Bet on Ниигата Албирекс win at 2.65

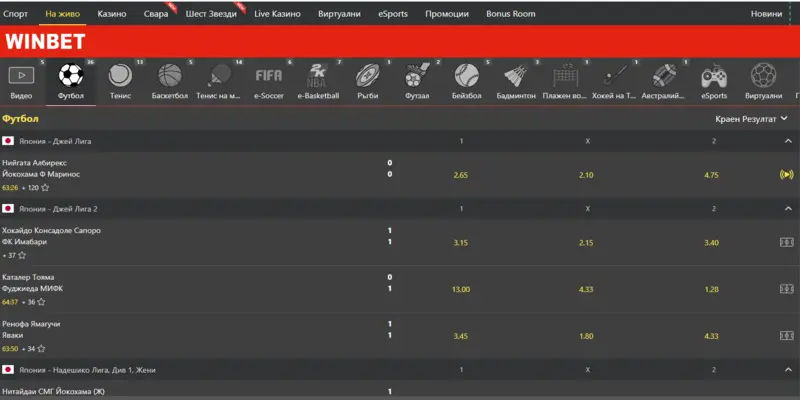point(461,175)
